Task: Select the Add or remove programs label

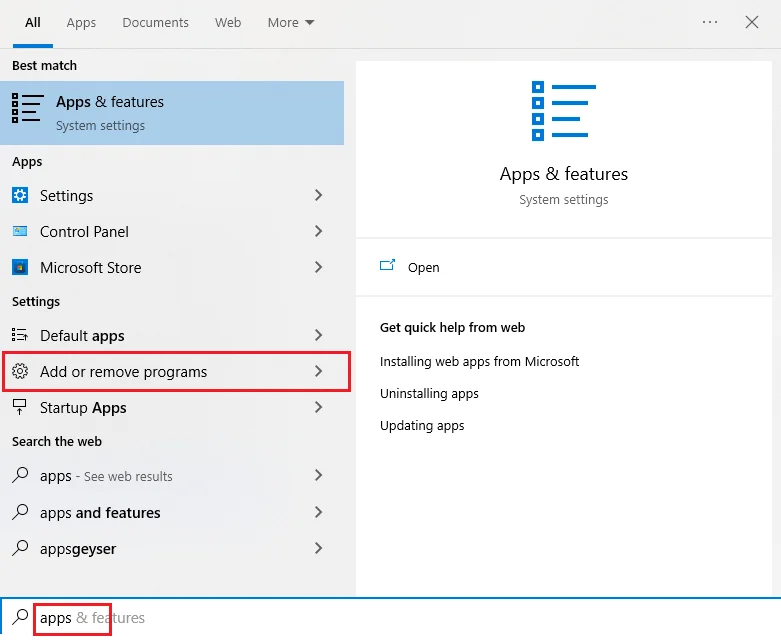Action: (x=123, y=372)
